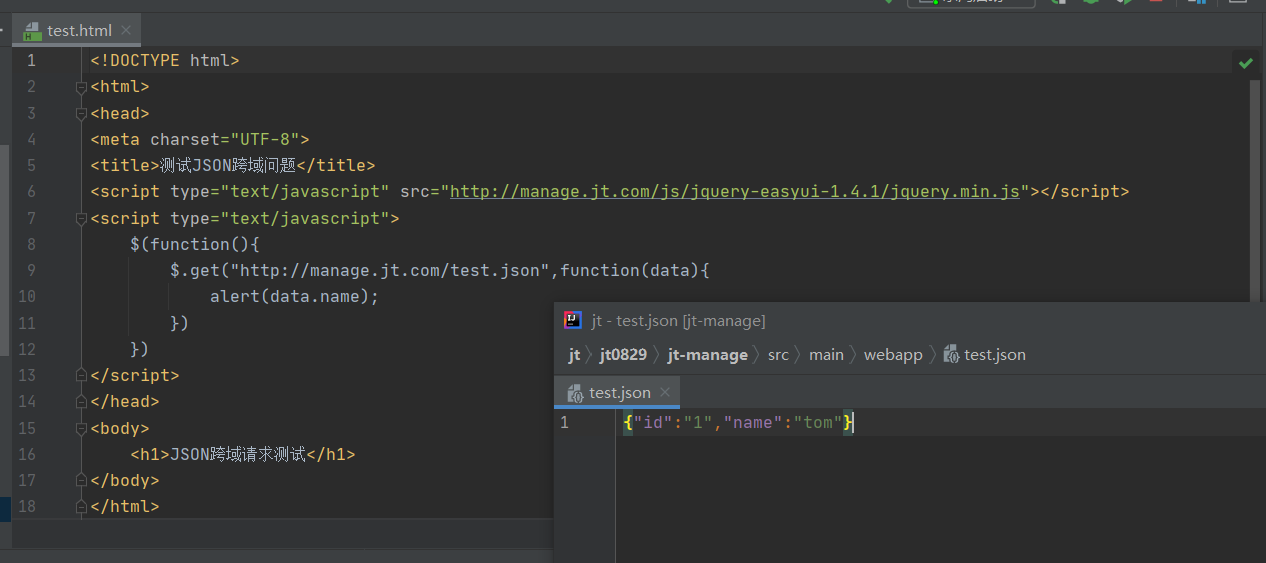Close the test.html editor tab
The height and width of the screenshot is (563, 1266).
click(x=126, y=31)
